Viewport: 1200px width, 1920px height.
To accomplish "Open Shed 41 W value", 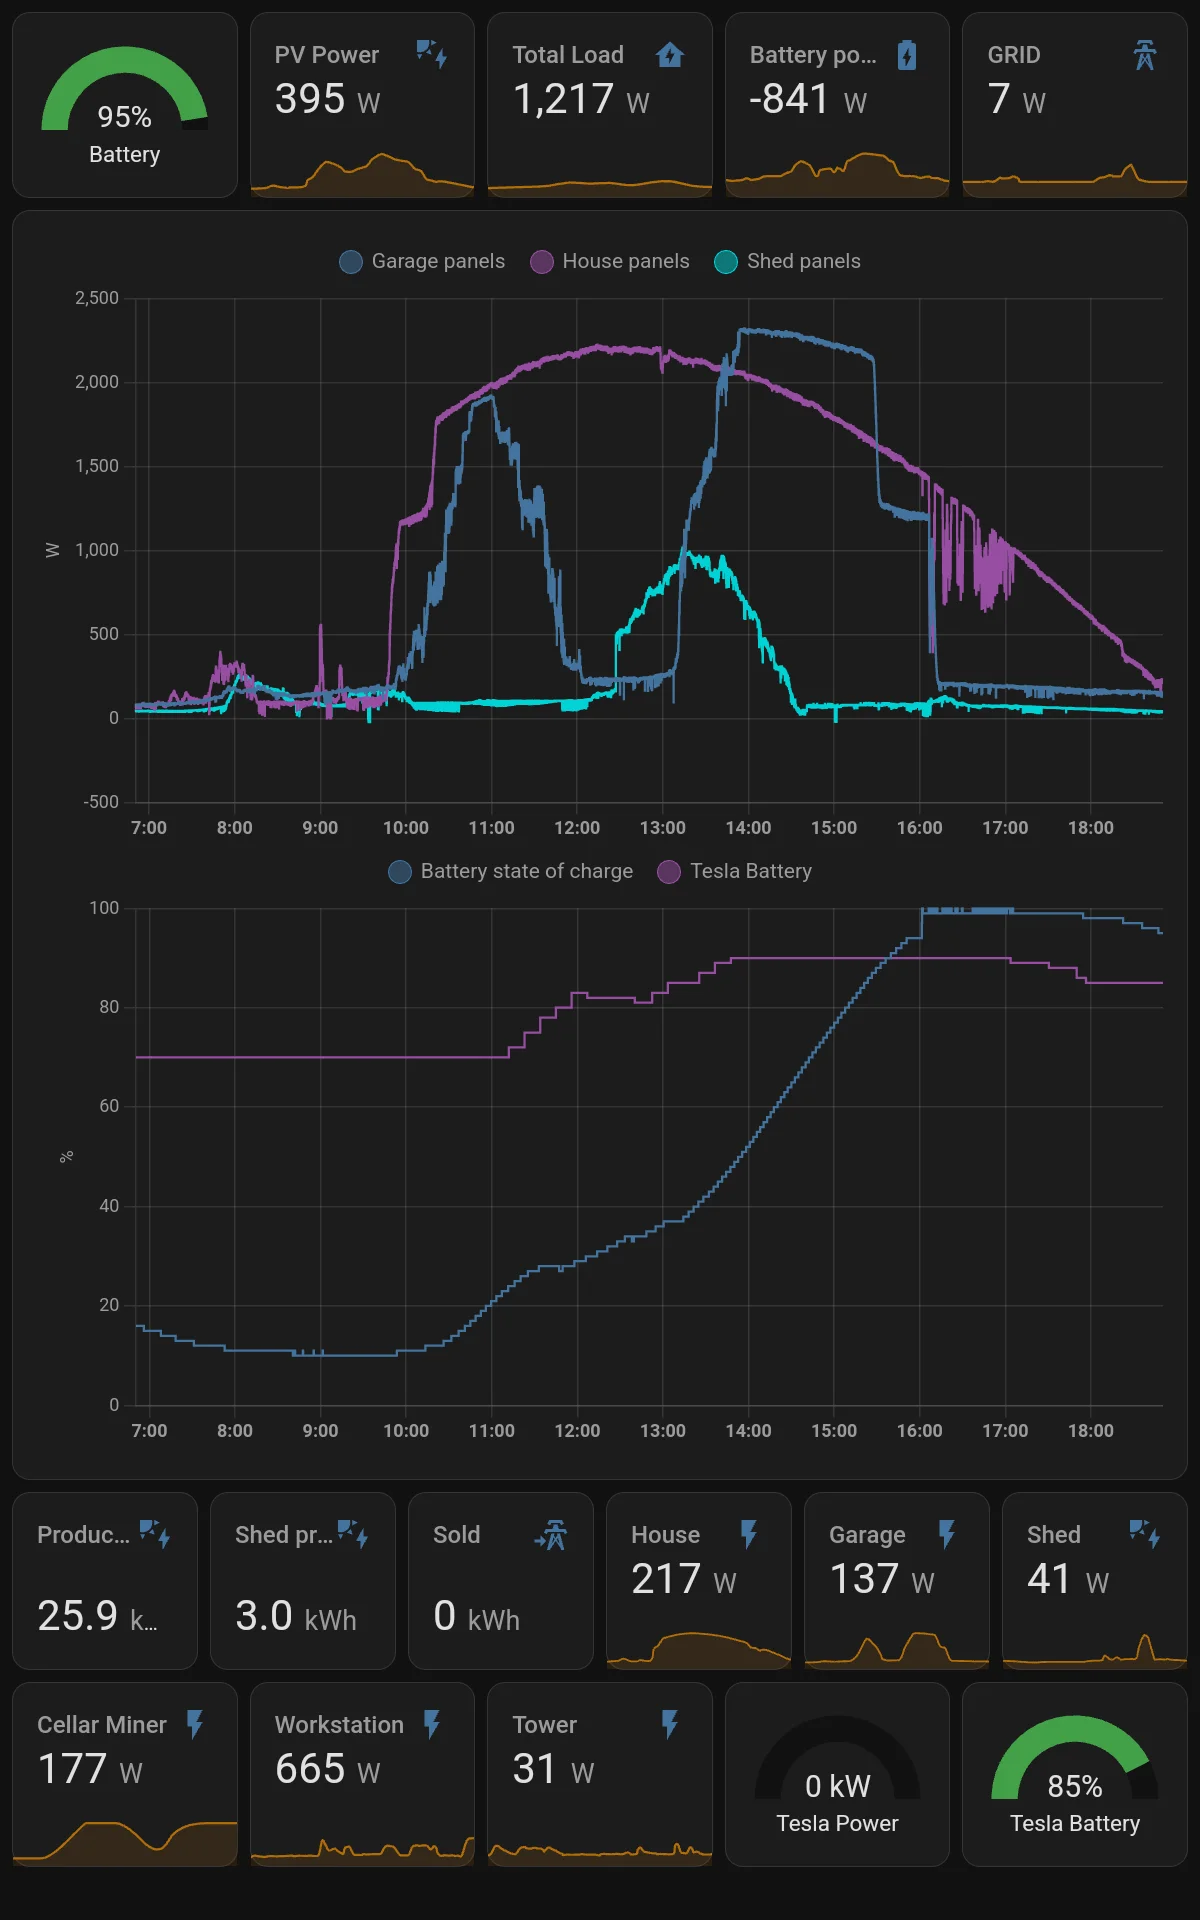I will [1067, 1579].
